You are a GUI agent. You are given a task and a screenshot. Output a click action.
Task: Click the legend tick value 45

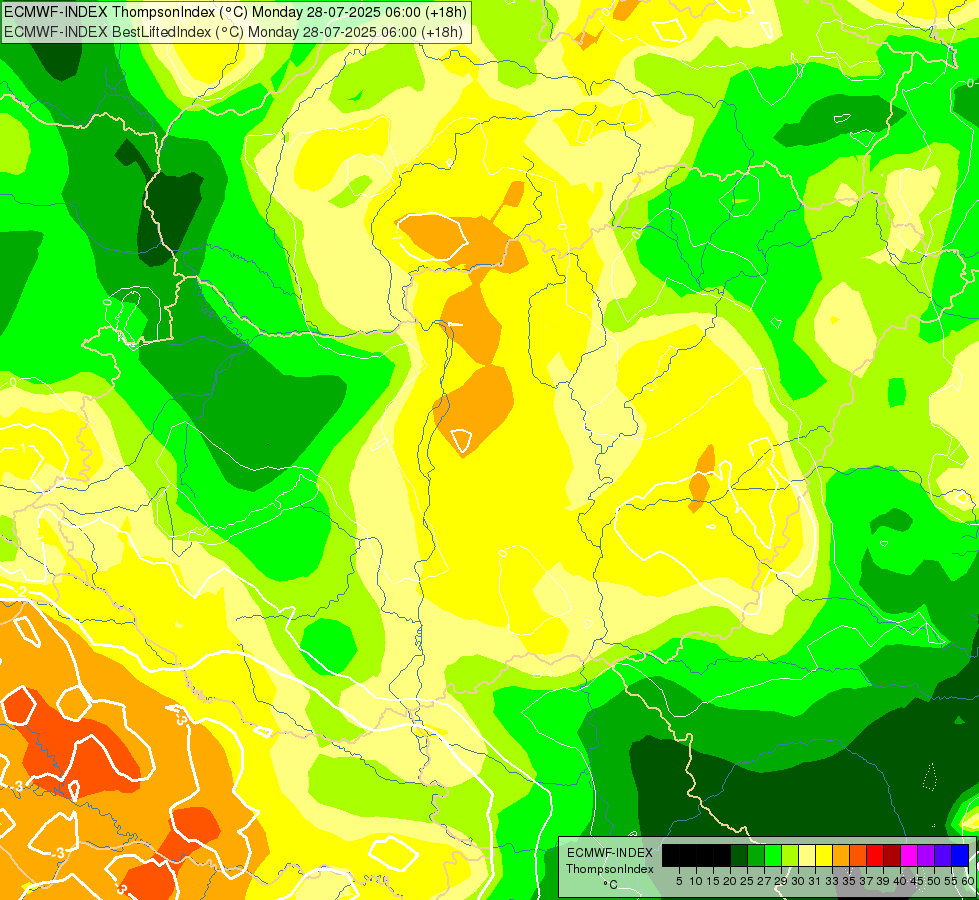point(918,881)
